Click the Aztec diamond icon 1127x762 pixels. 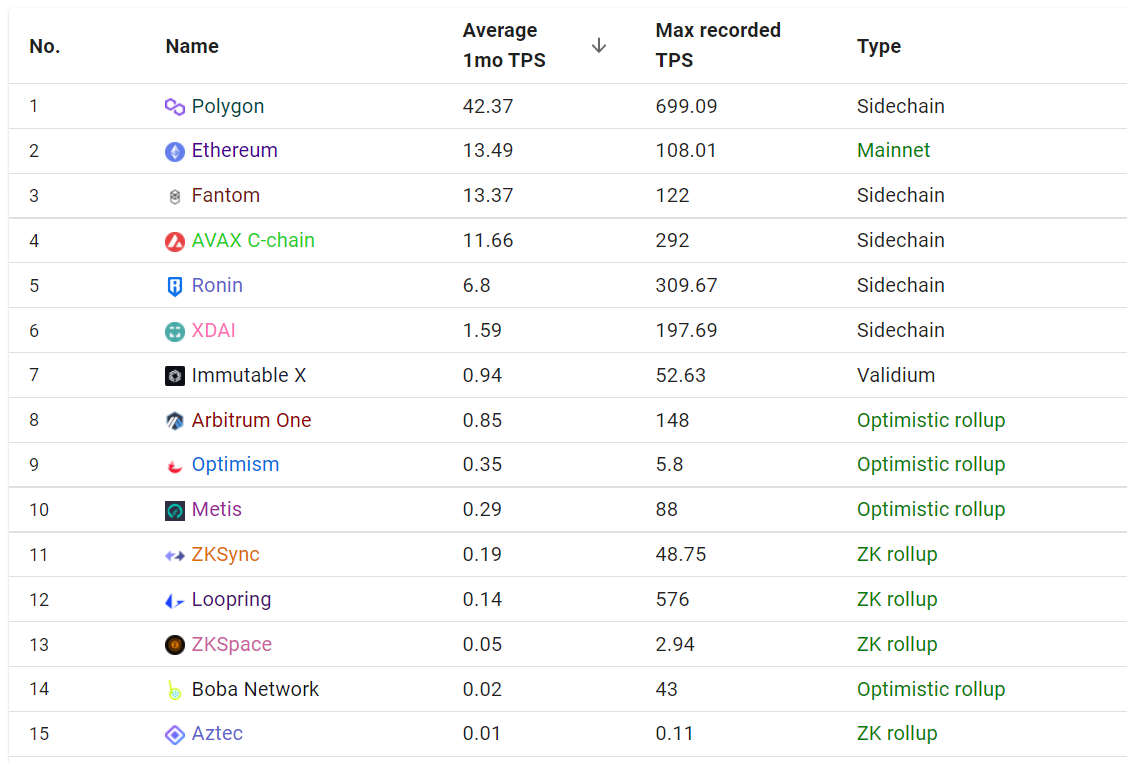[175, 735]
